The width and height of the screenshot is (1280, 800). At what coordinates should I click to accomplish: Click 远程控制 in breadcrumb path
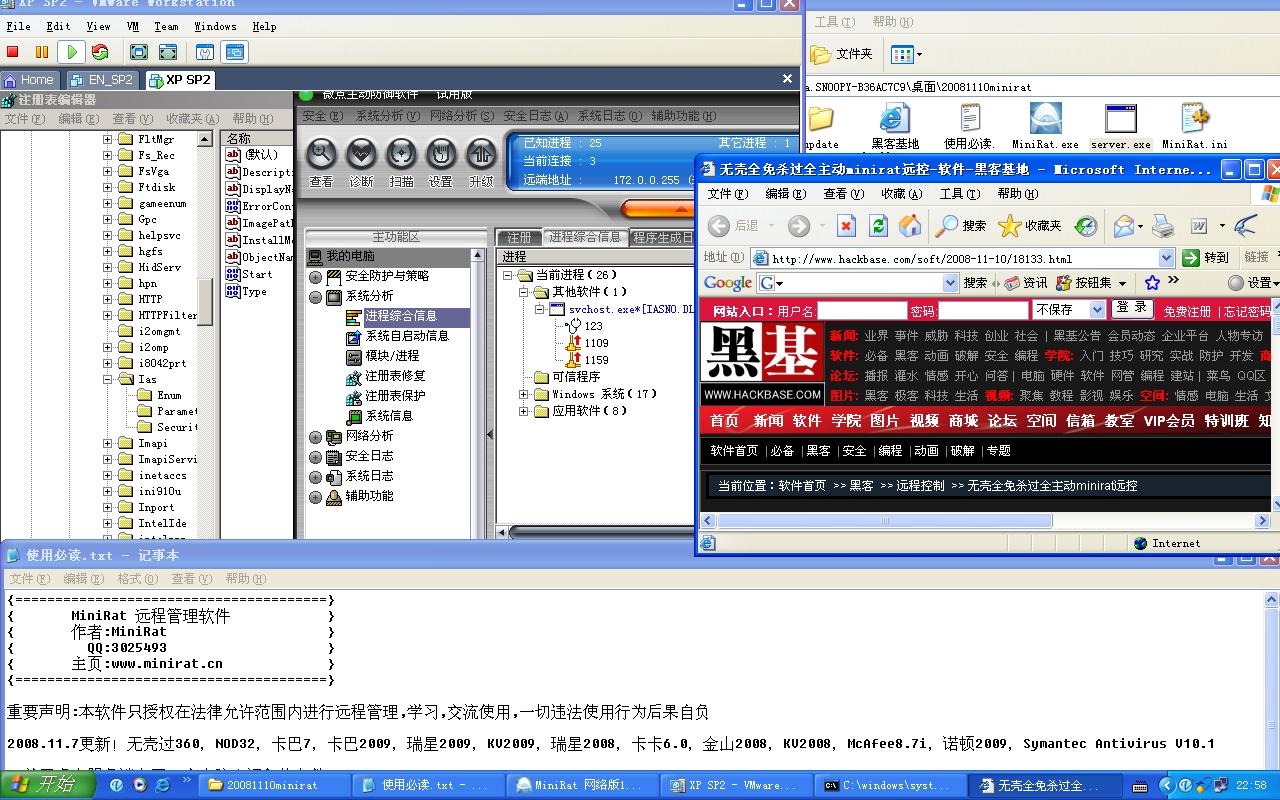pyautogui.click(x=920, y=486)
